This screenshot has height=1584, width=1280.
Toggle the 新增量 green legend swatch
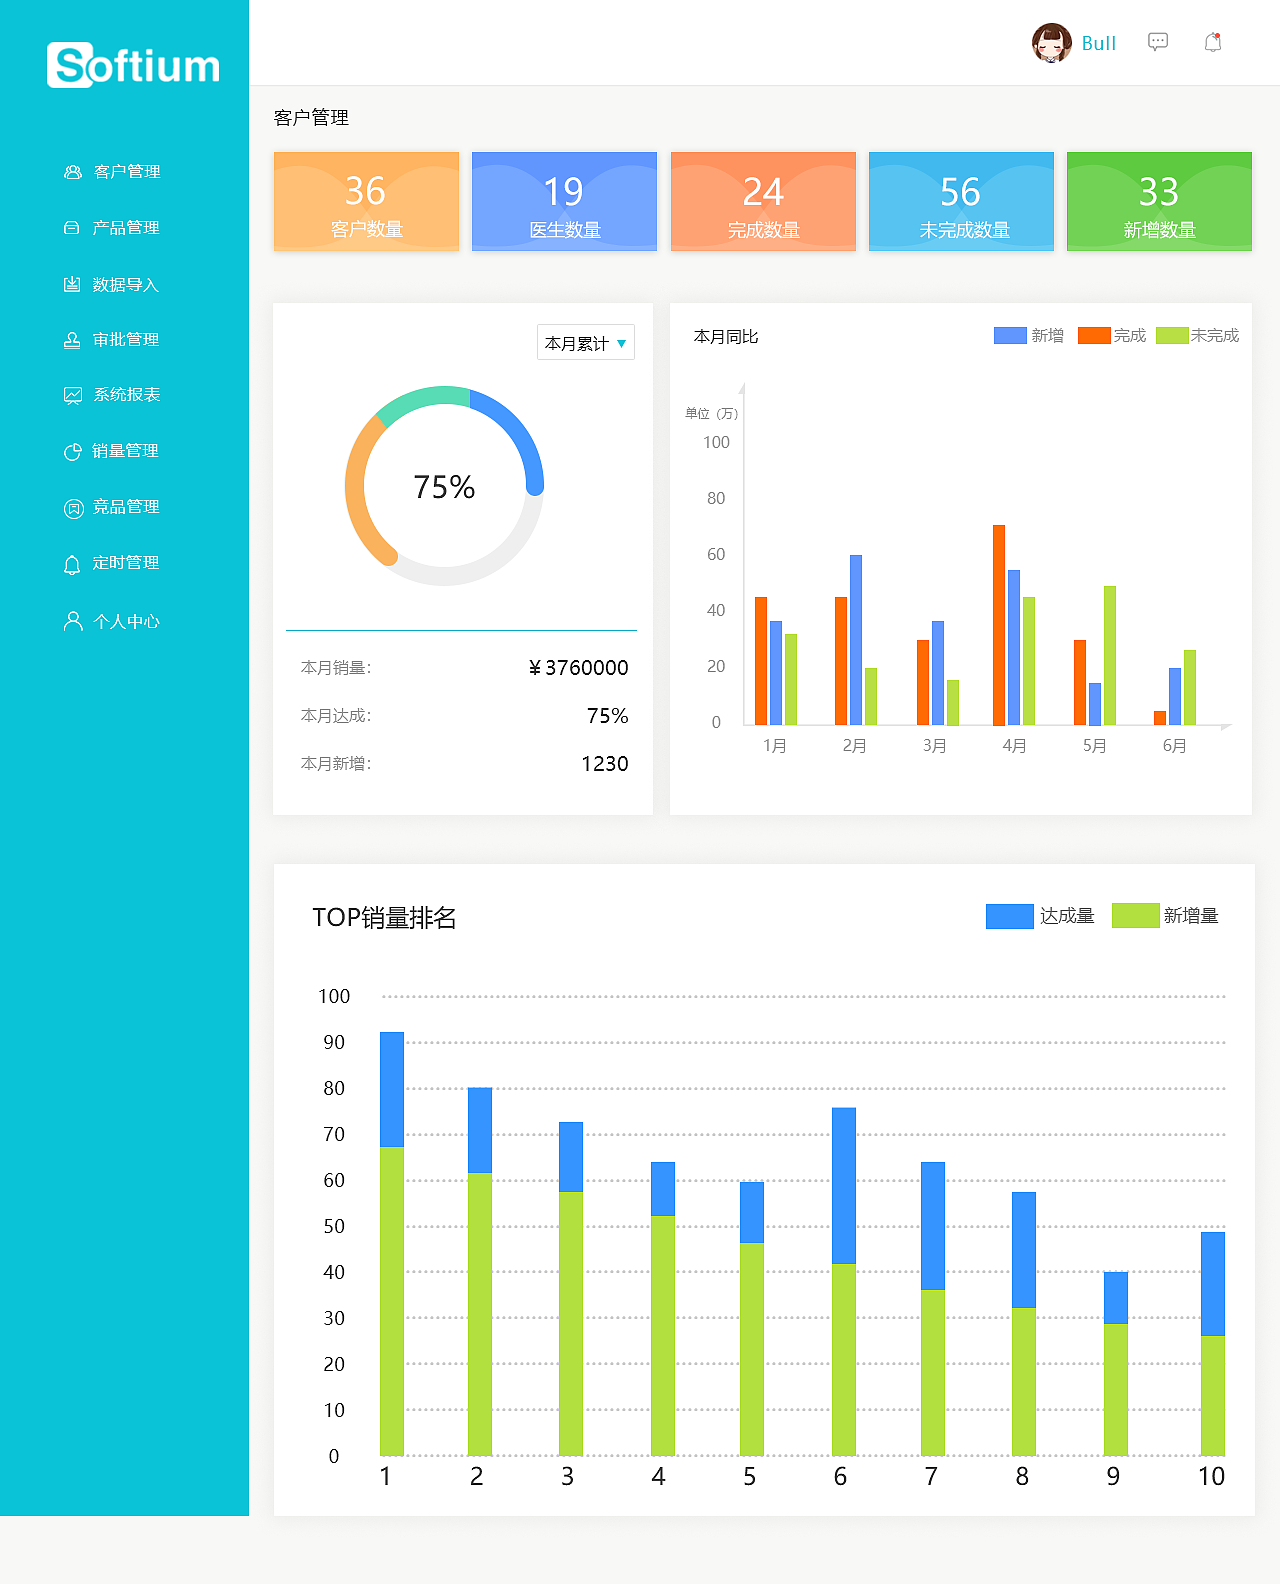point(1136,916)
